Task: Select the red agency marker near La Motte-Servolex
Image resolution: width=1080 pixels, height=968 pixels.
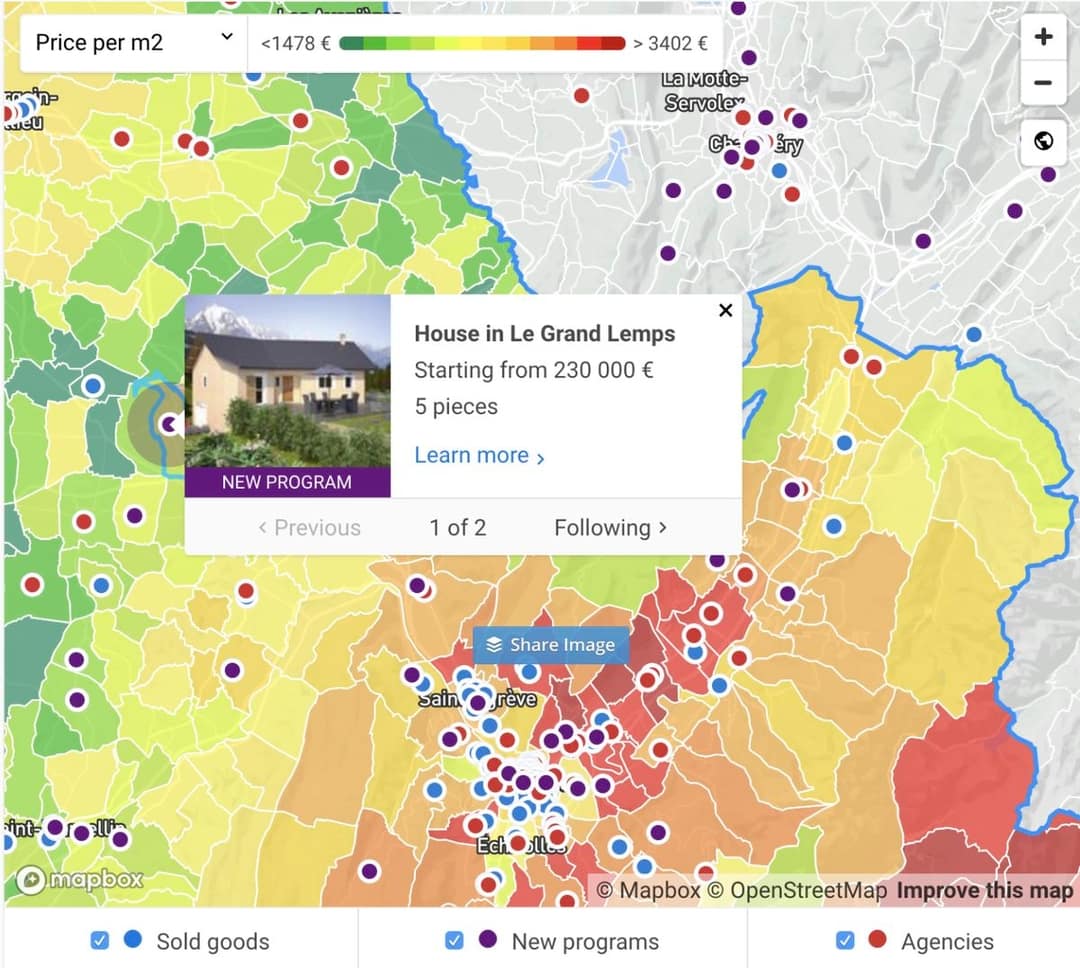Action: click(744, 120)
